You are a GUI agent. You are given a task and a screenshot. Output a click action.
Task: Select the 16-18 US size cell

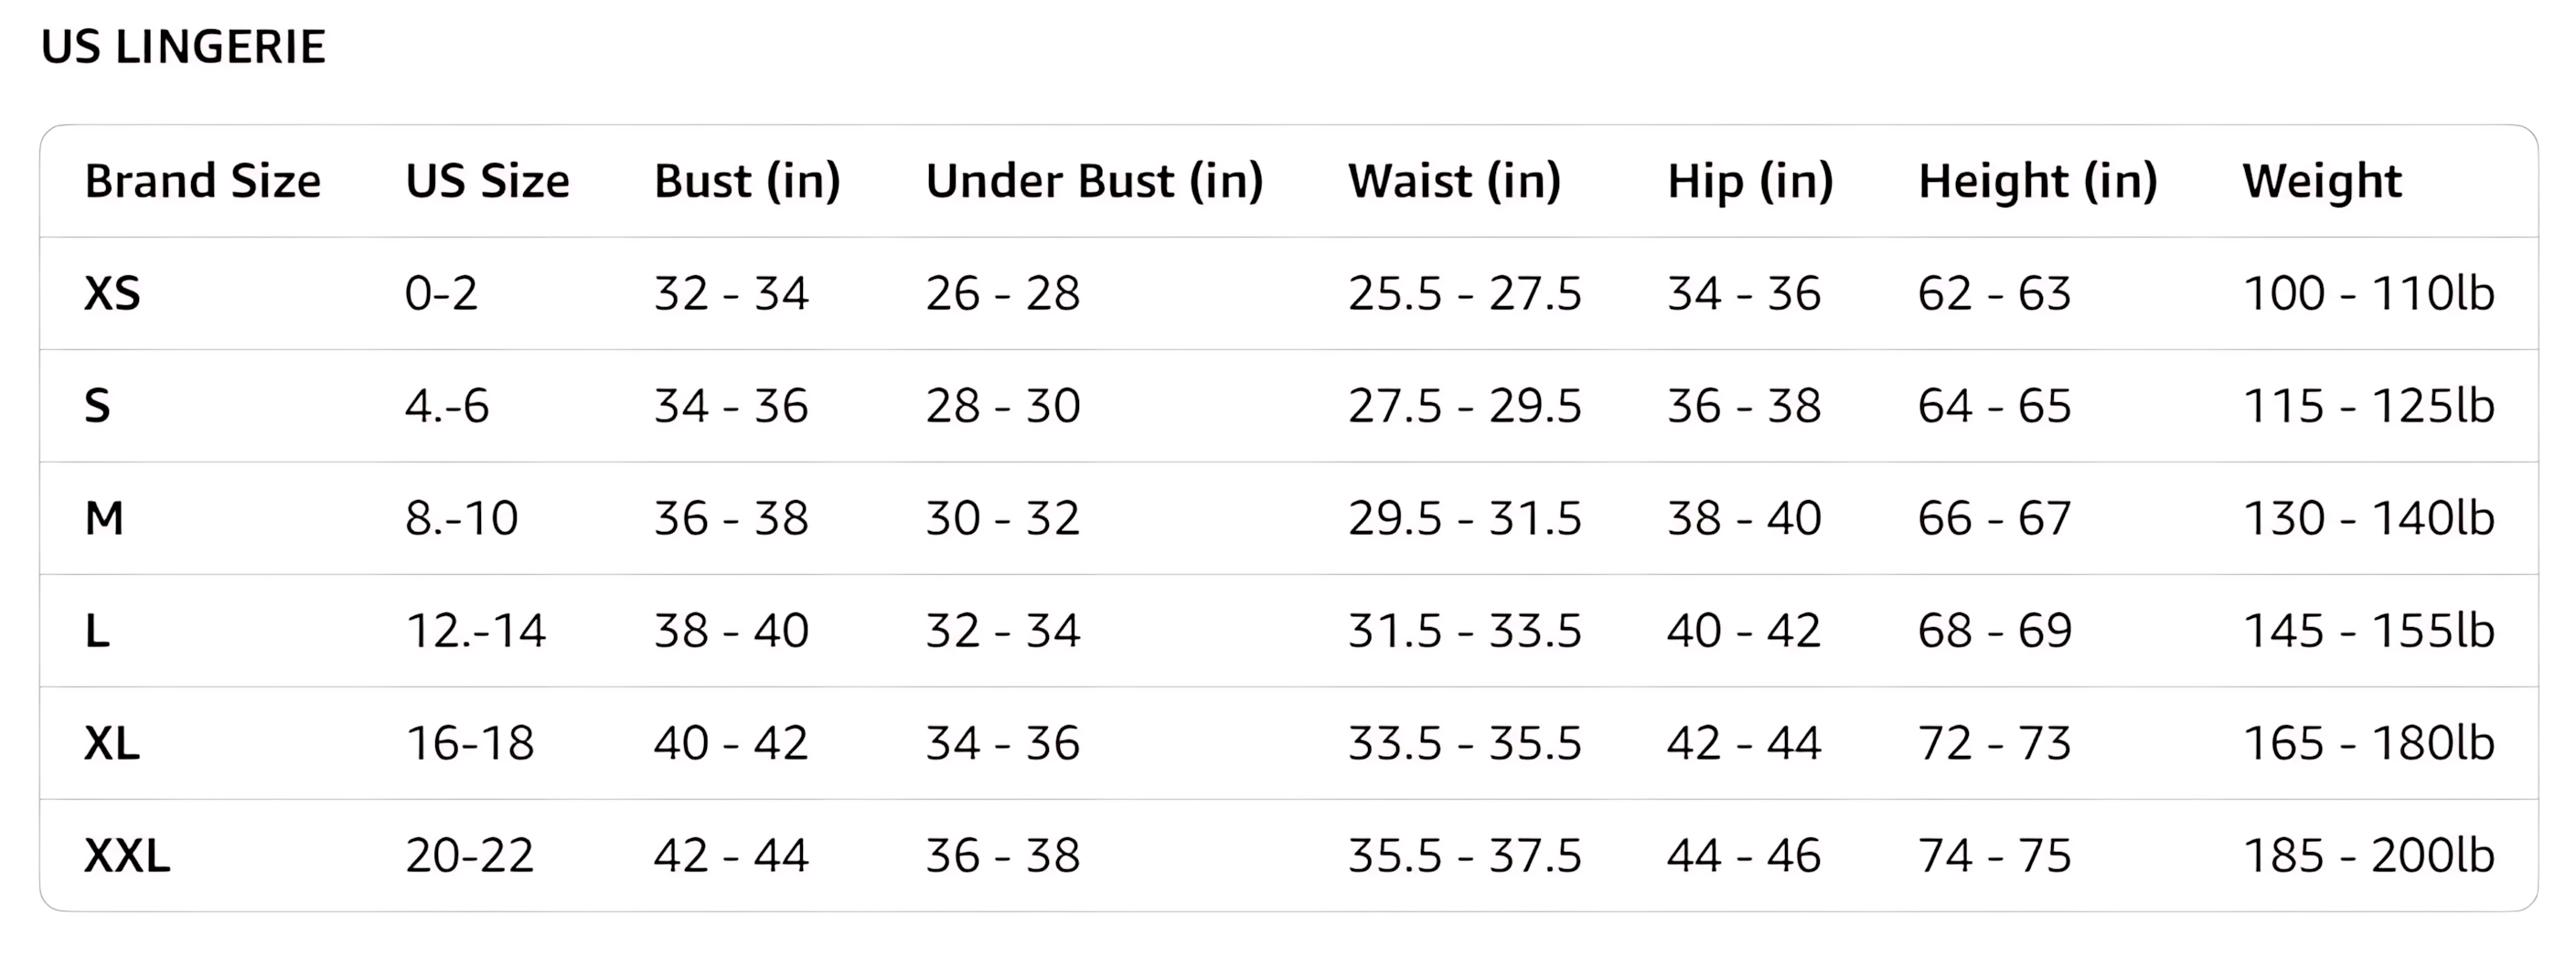coord(469,744)
